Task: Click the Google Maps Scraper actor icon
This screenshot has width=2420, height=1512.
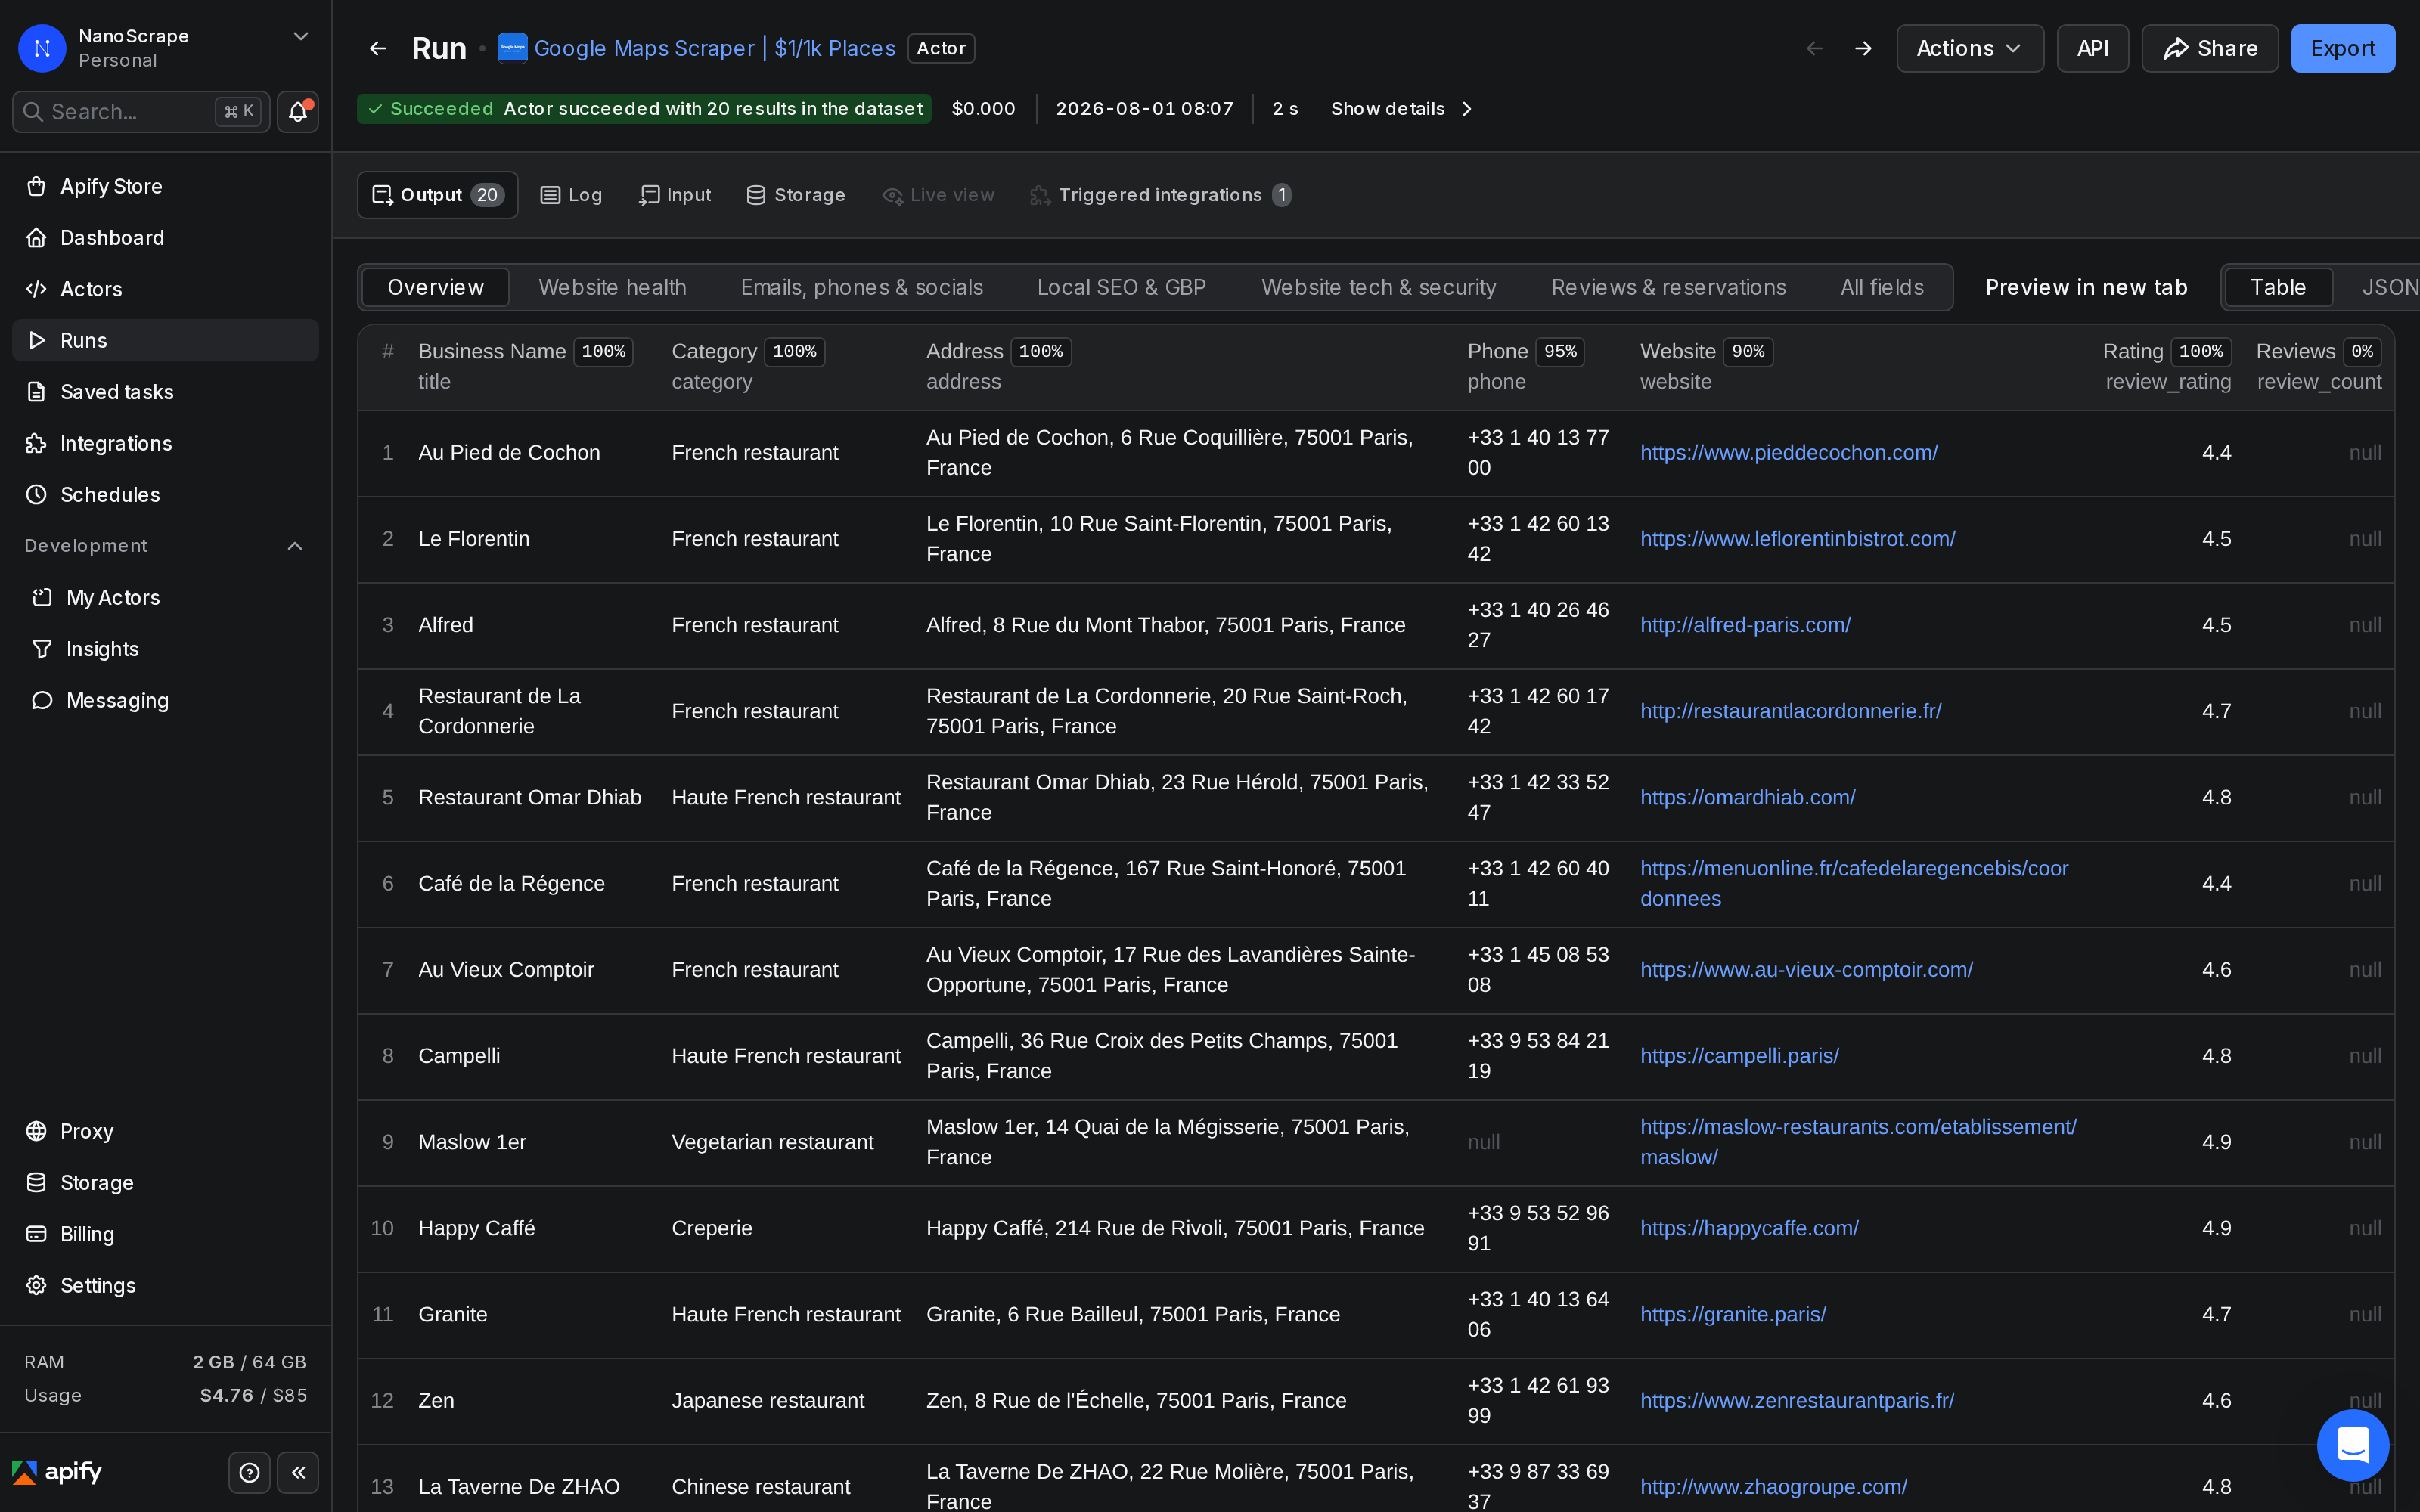Action: tap(512, 48)
